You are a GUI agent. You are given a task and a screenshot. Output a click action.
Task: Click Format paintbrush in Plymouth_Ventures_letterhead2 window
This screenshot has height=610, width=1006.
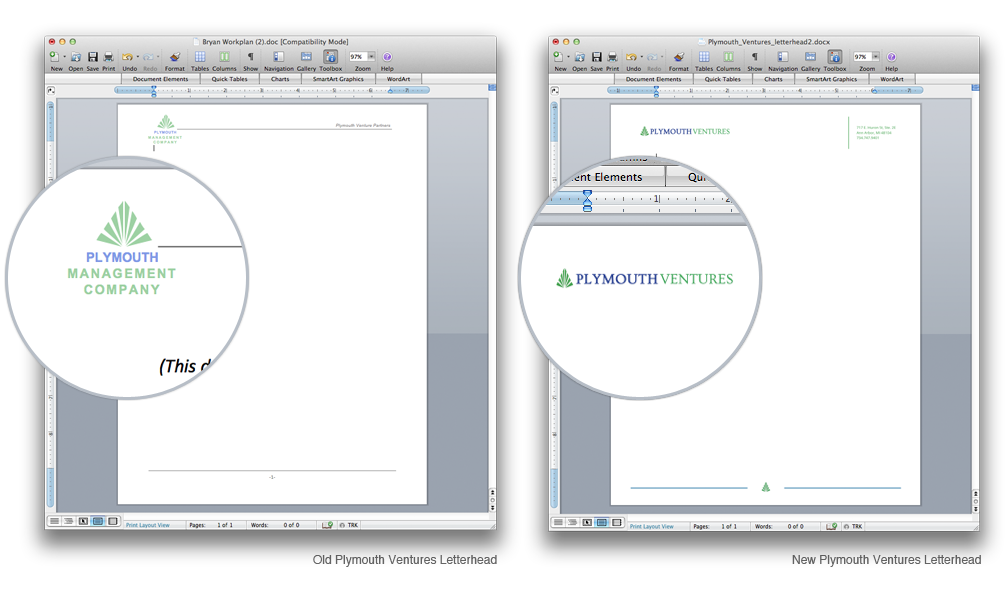coord(678,57)
